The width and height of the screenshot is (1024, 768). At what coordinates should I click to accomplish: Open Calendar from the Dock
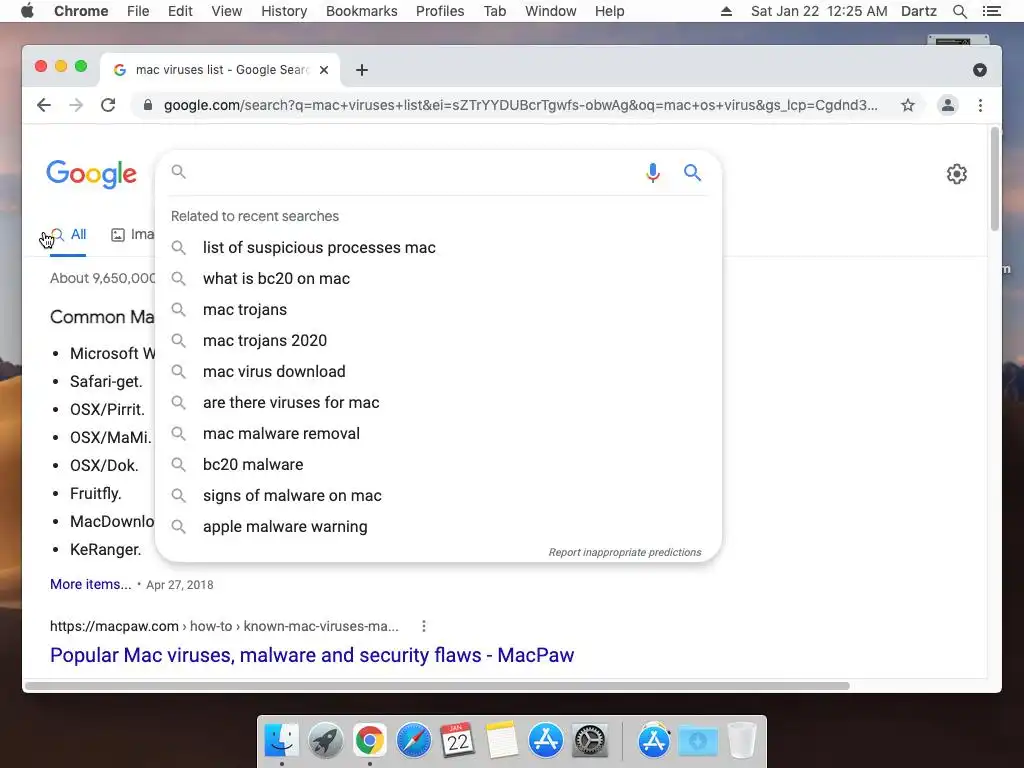[458, 741]
